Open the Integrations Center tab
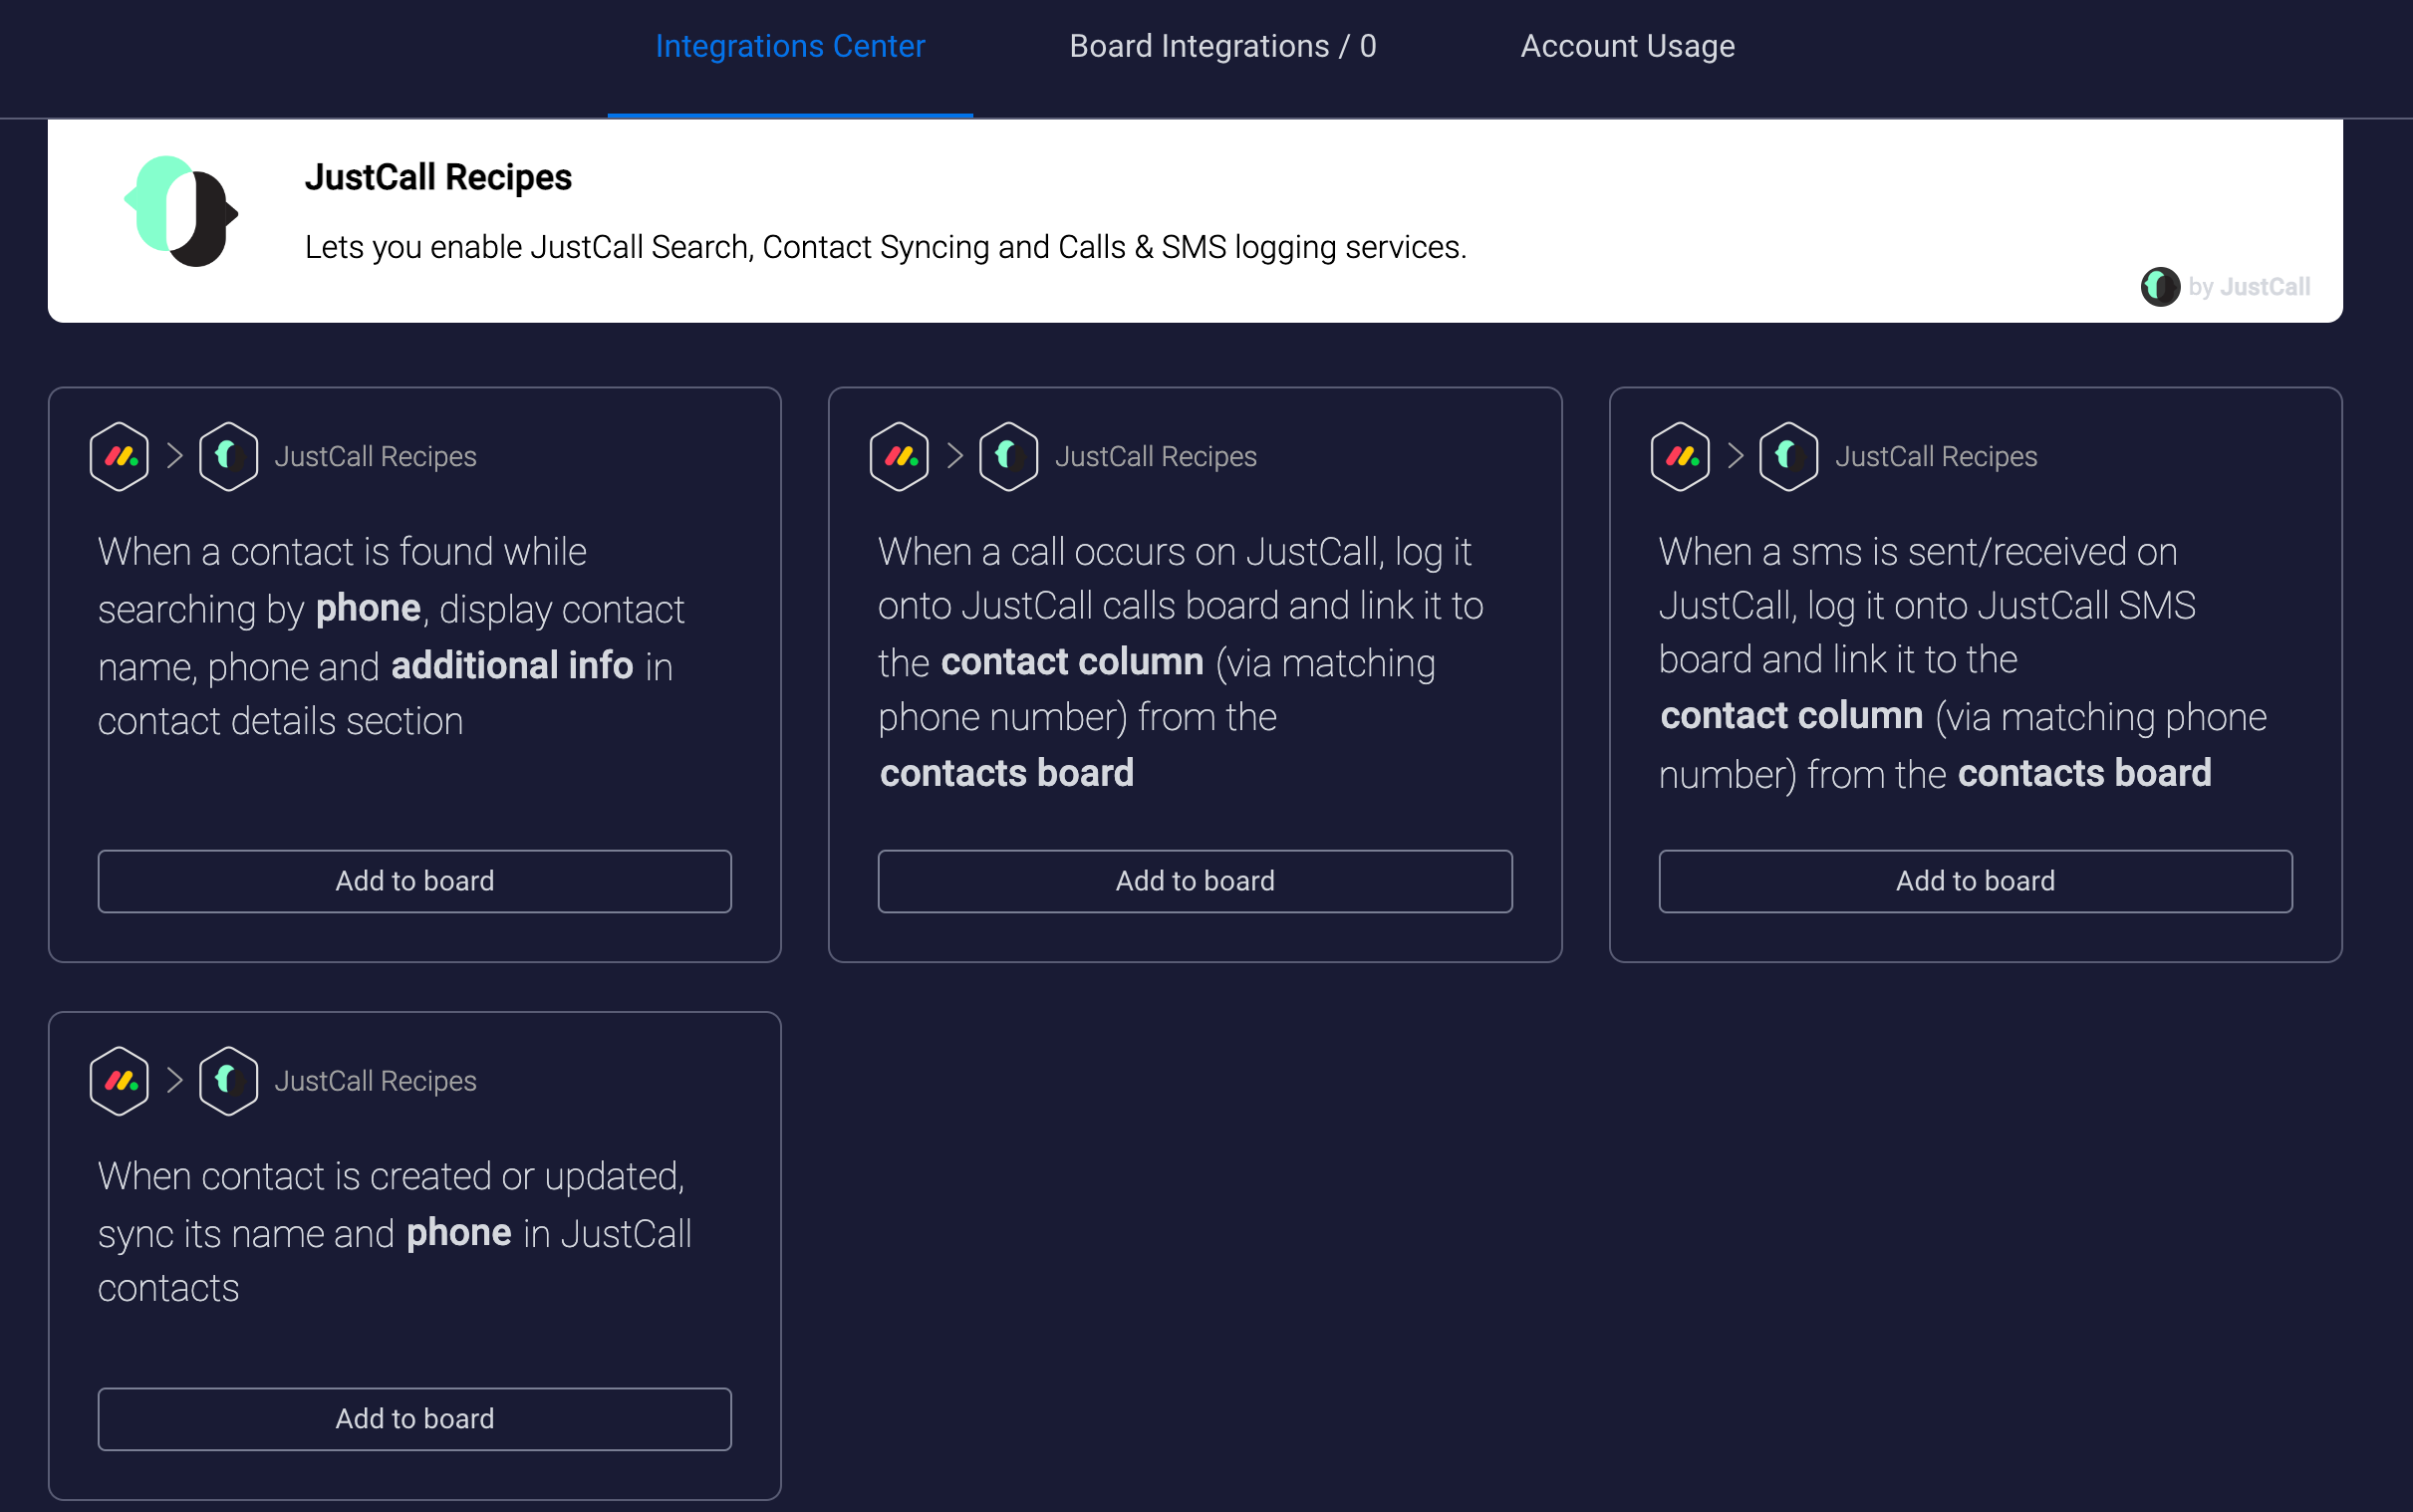The width and height of the screenshot is (2413, 1512). pos(790,46)
